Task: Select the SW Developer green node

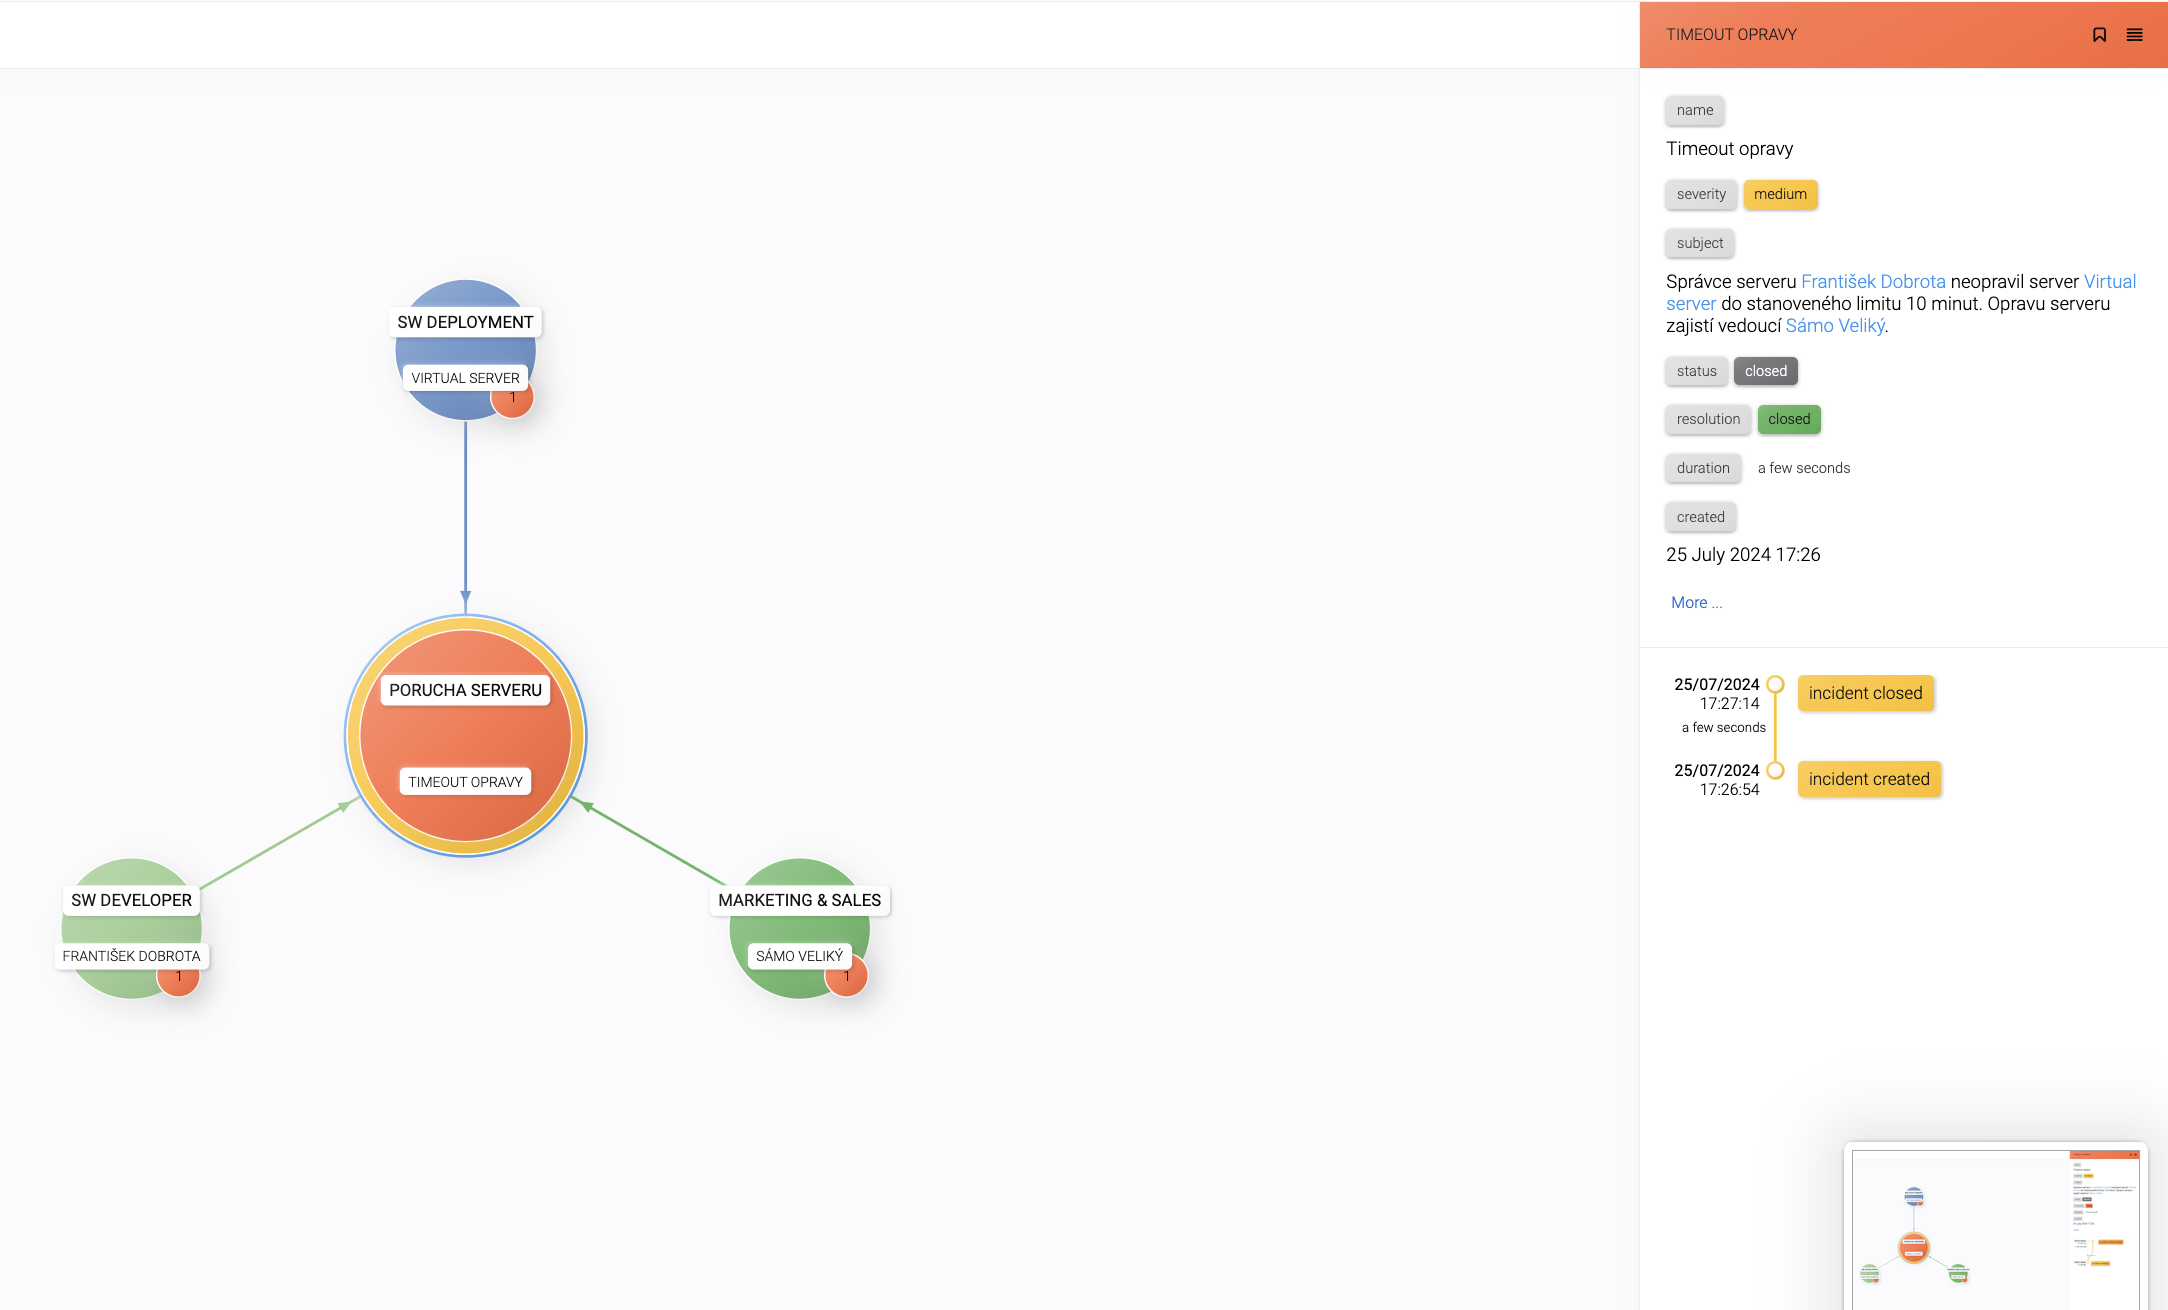Action: (x=130, y=926)
